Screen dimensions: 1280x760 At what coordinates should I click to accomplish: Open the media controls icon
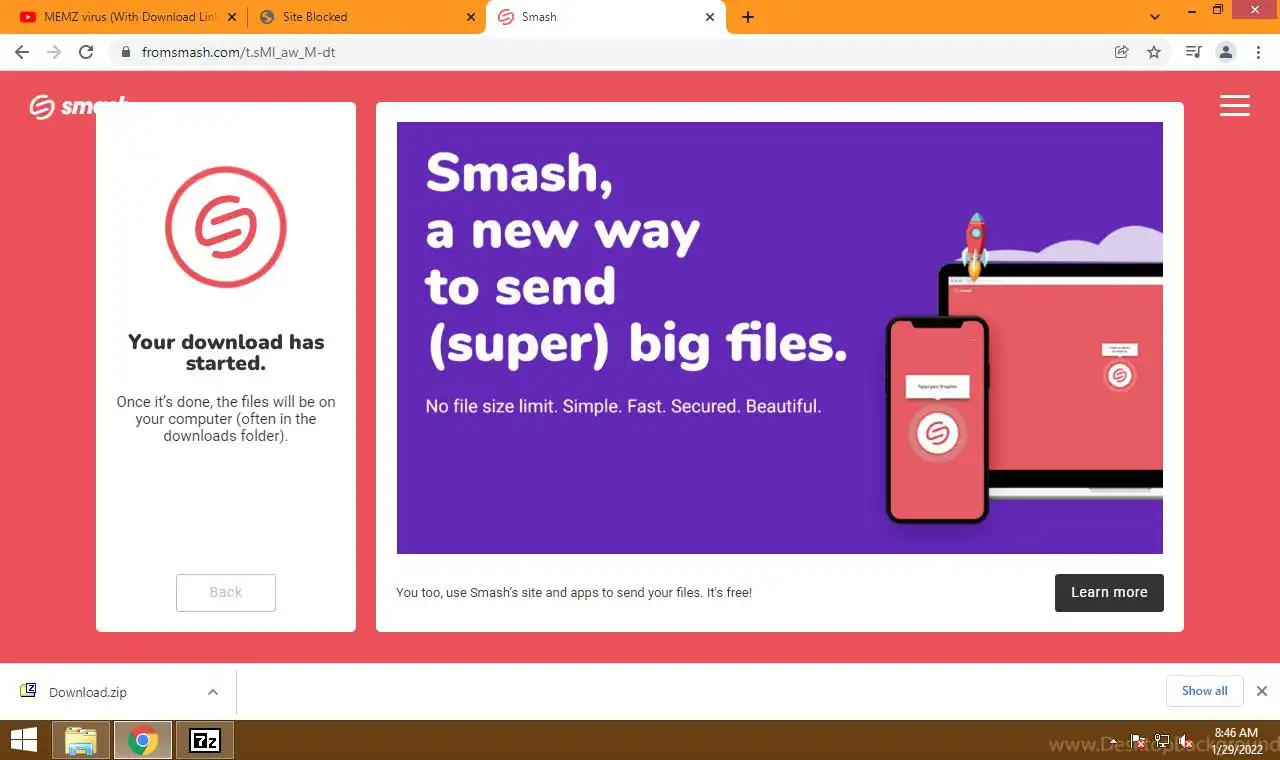(x=1193, y=52)
